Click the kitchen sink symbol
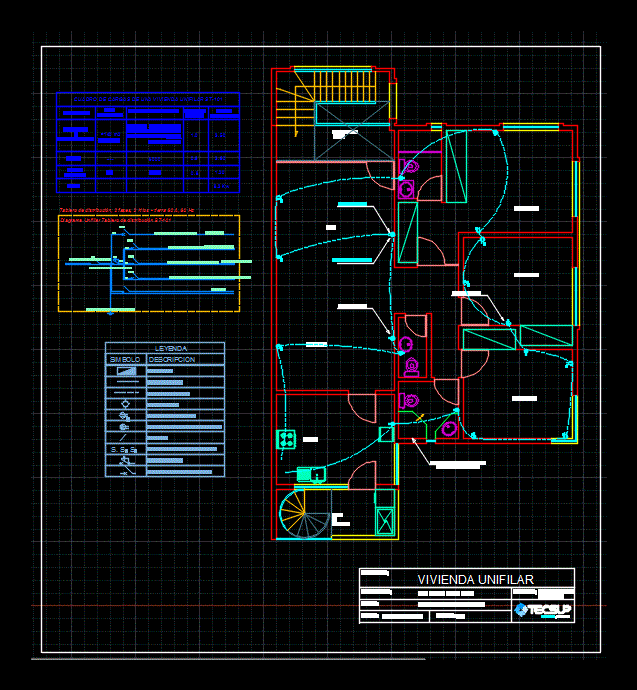637x690 pixels. coord(311,475)
